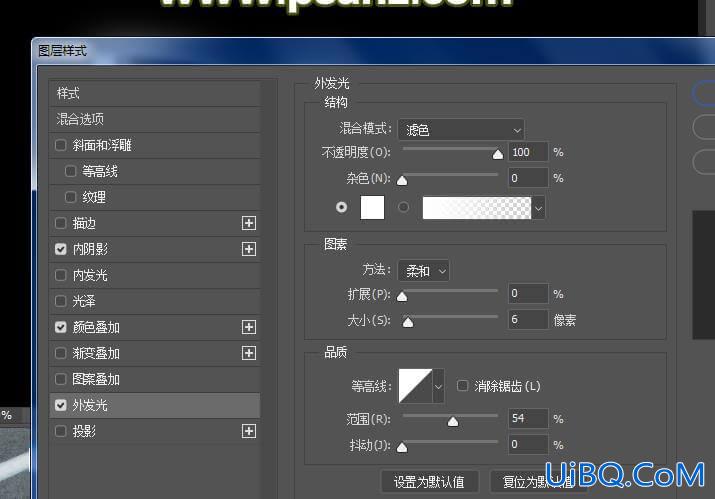Click the 范围 value field showing 54
Screen dimensions: 715x499
pyautogui.click(x=528, y=418)
